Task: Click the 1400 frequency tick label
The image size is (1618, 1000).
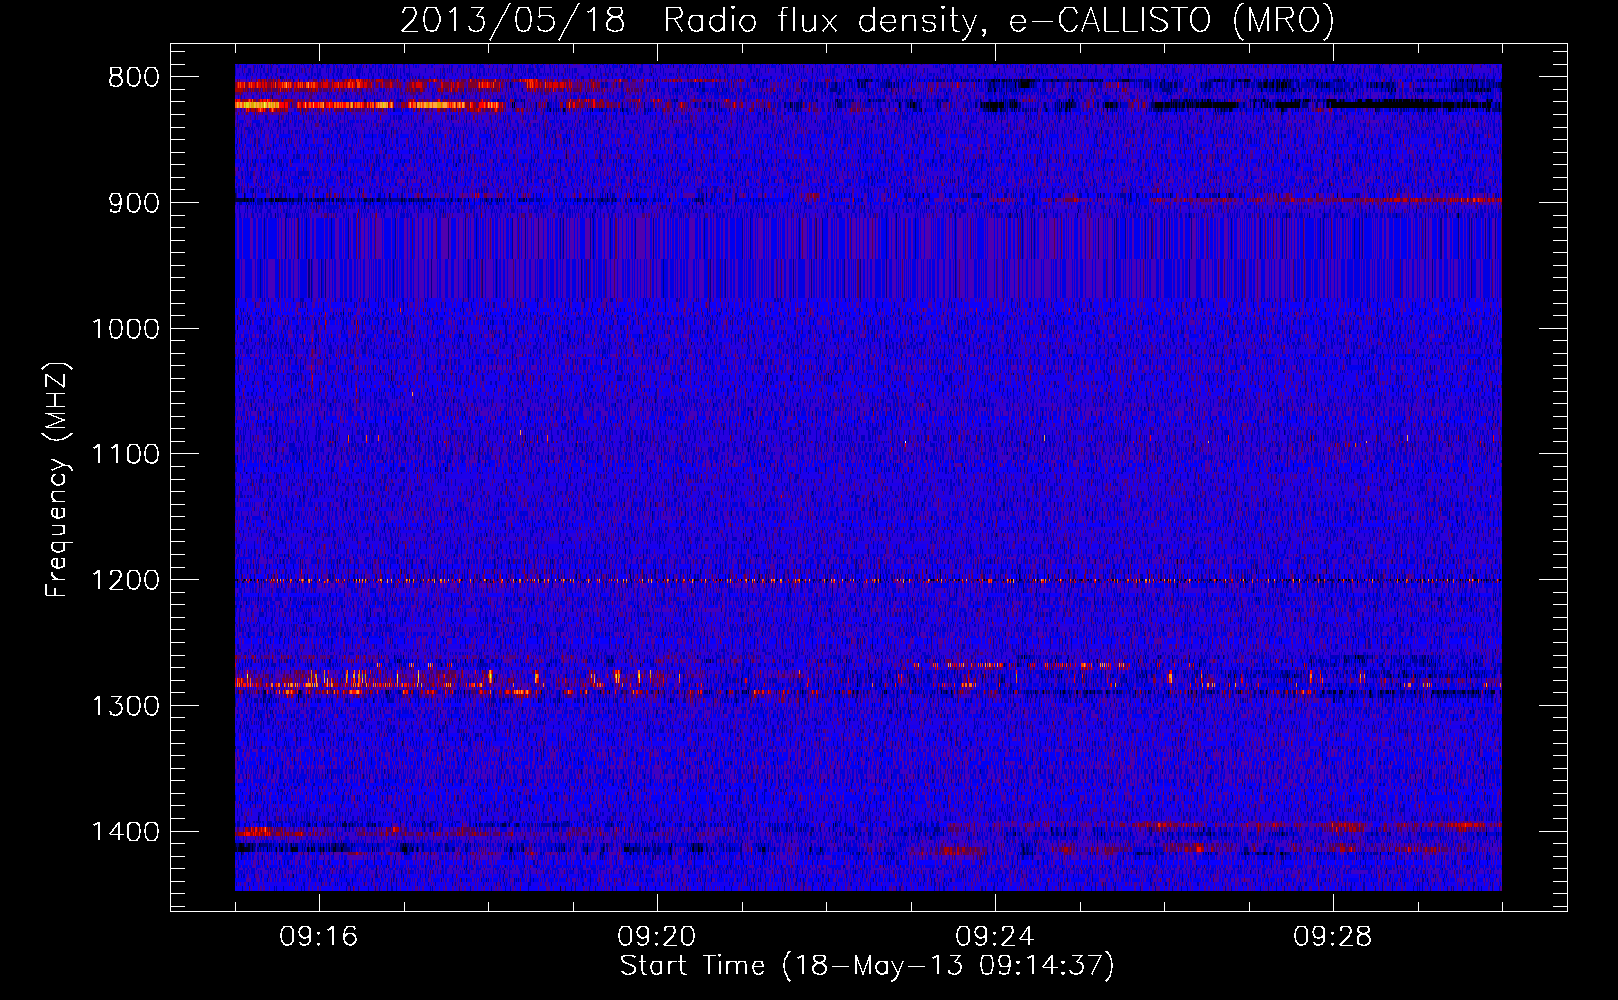Action: point(125,832)
